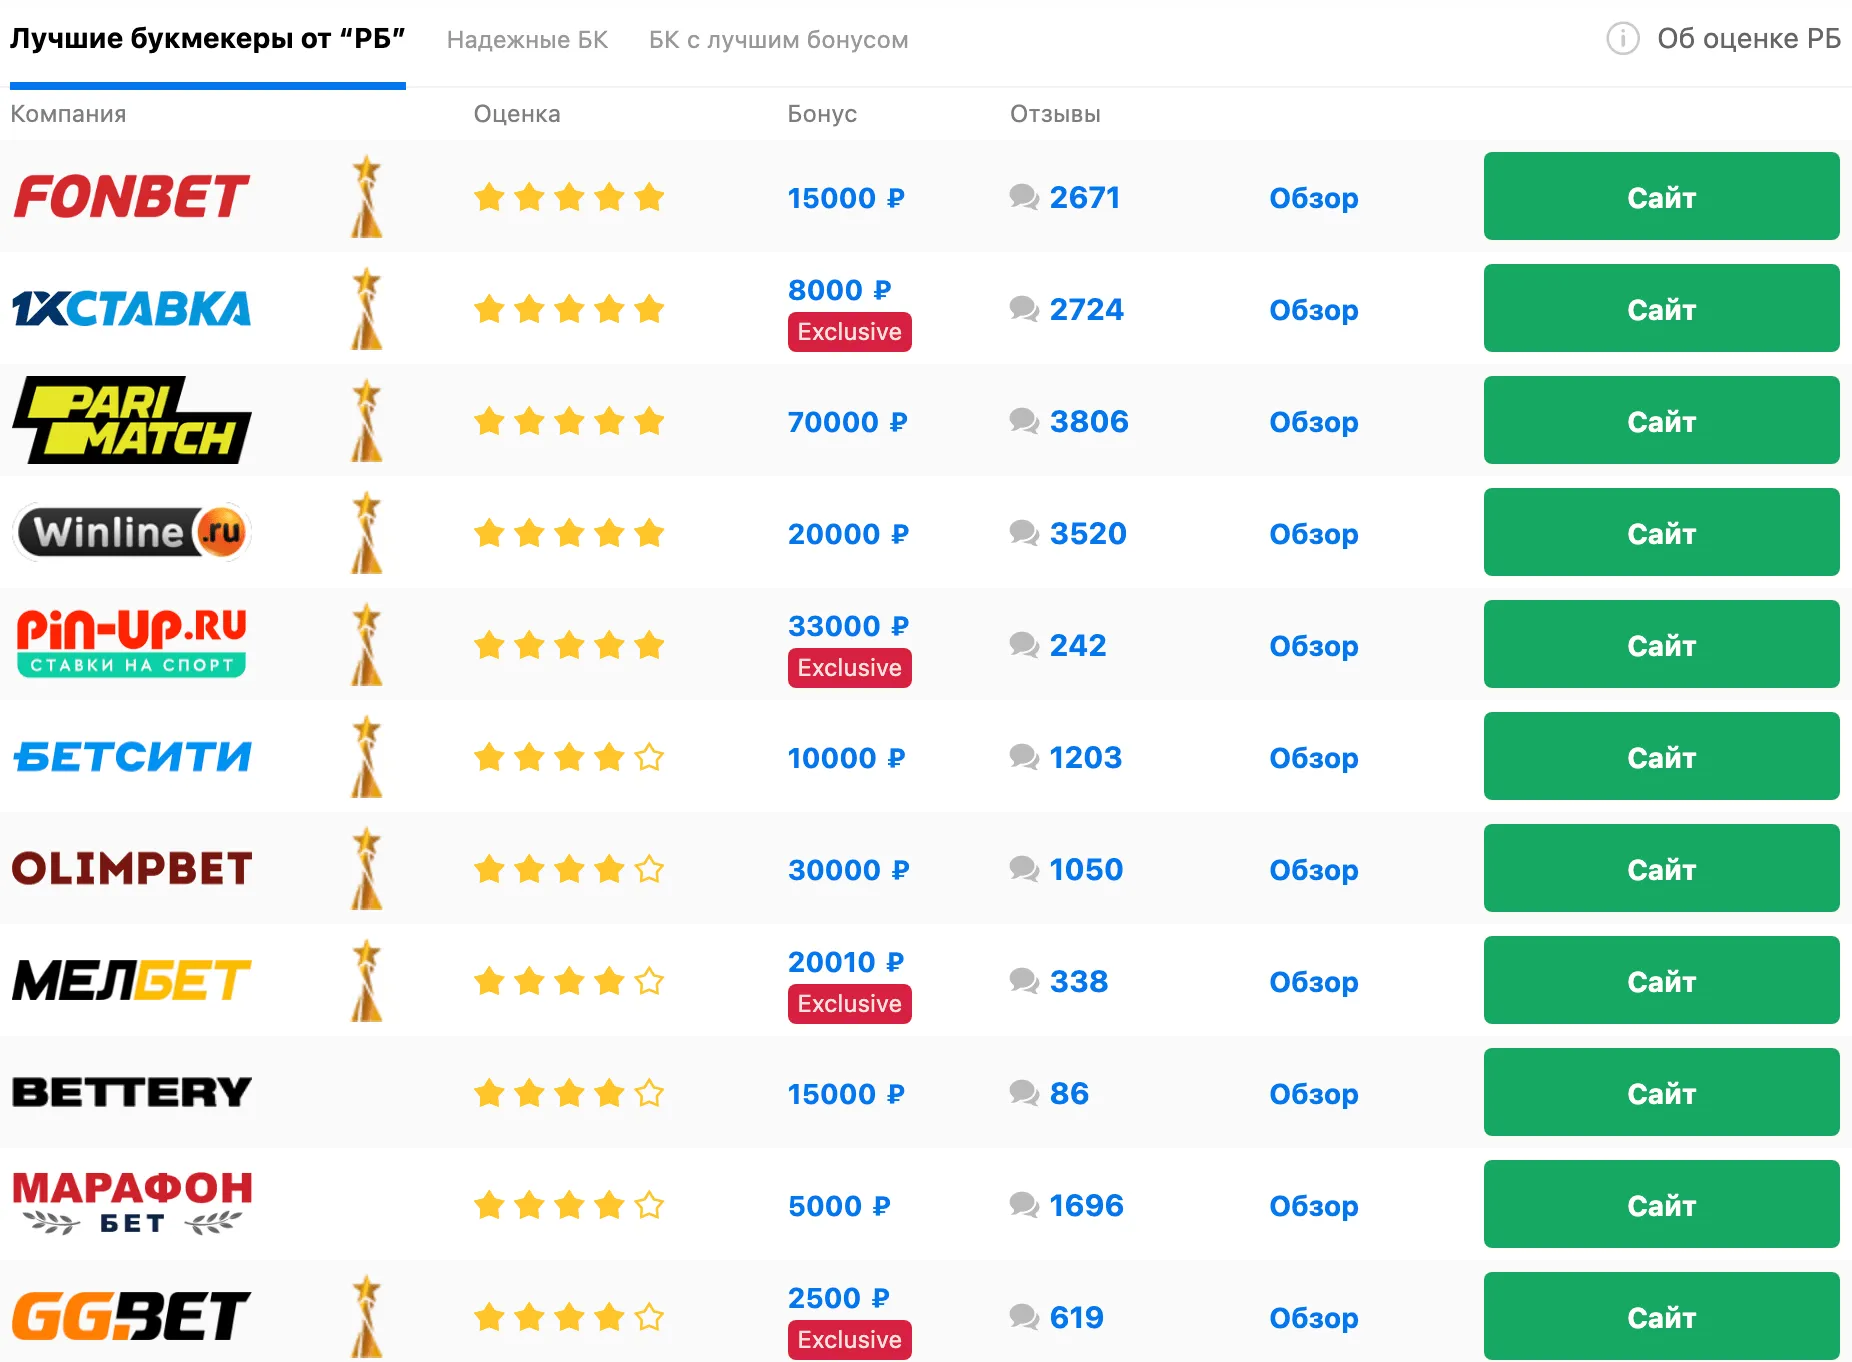
Task: Open the Бетсити logo
Action: click(131, 756)
